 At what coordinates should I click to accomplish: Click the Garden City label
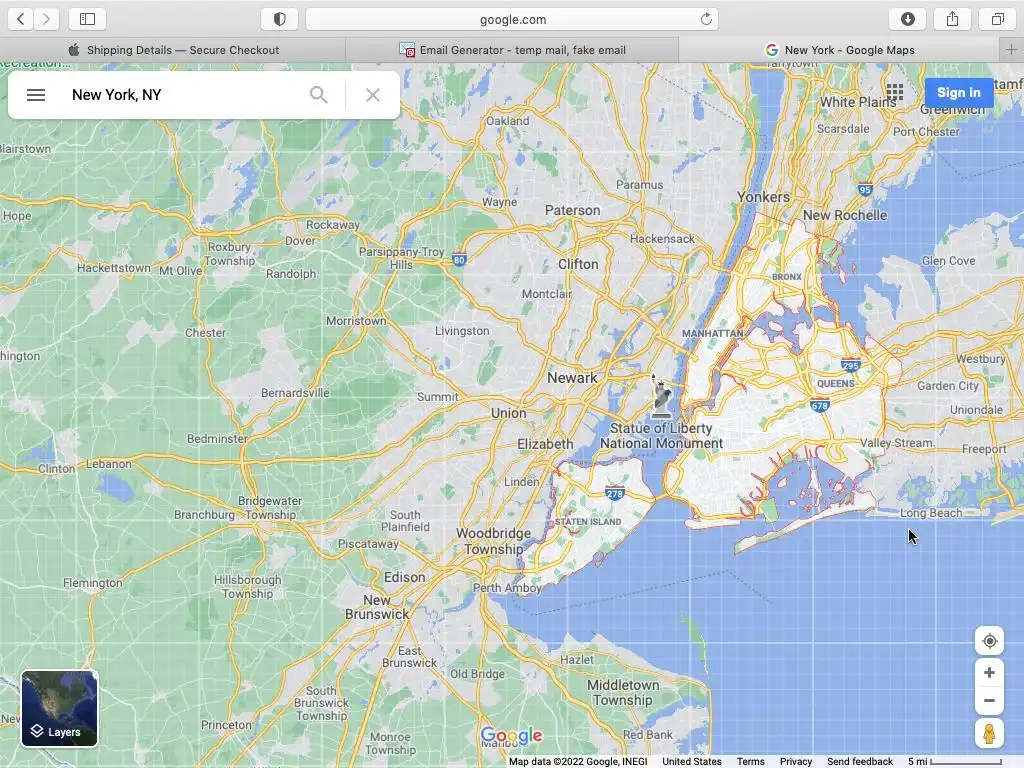tap(948, 386)
